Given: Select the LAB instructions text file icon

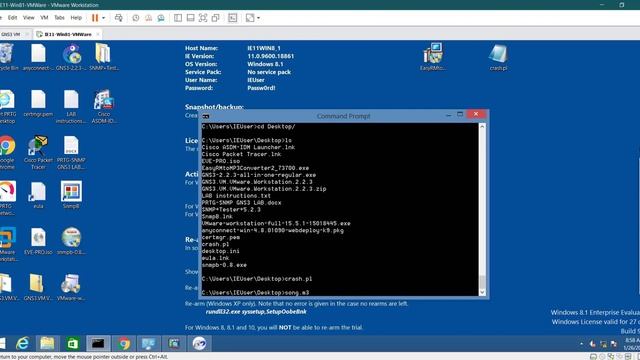Looking at the screenshot, I should (71, 107).
